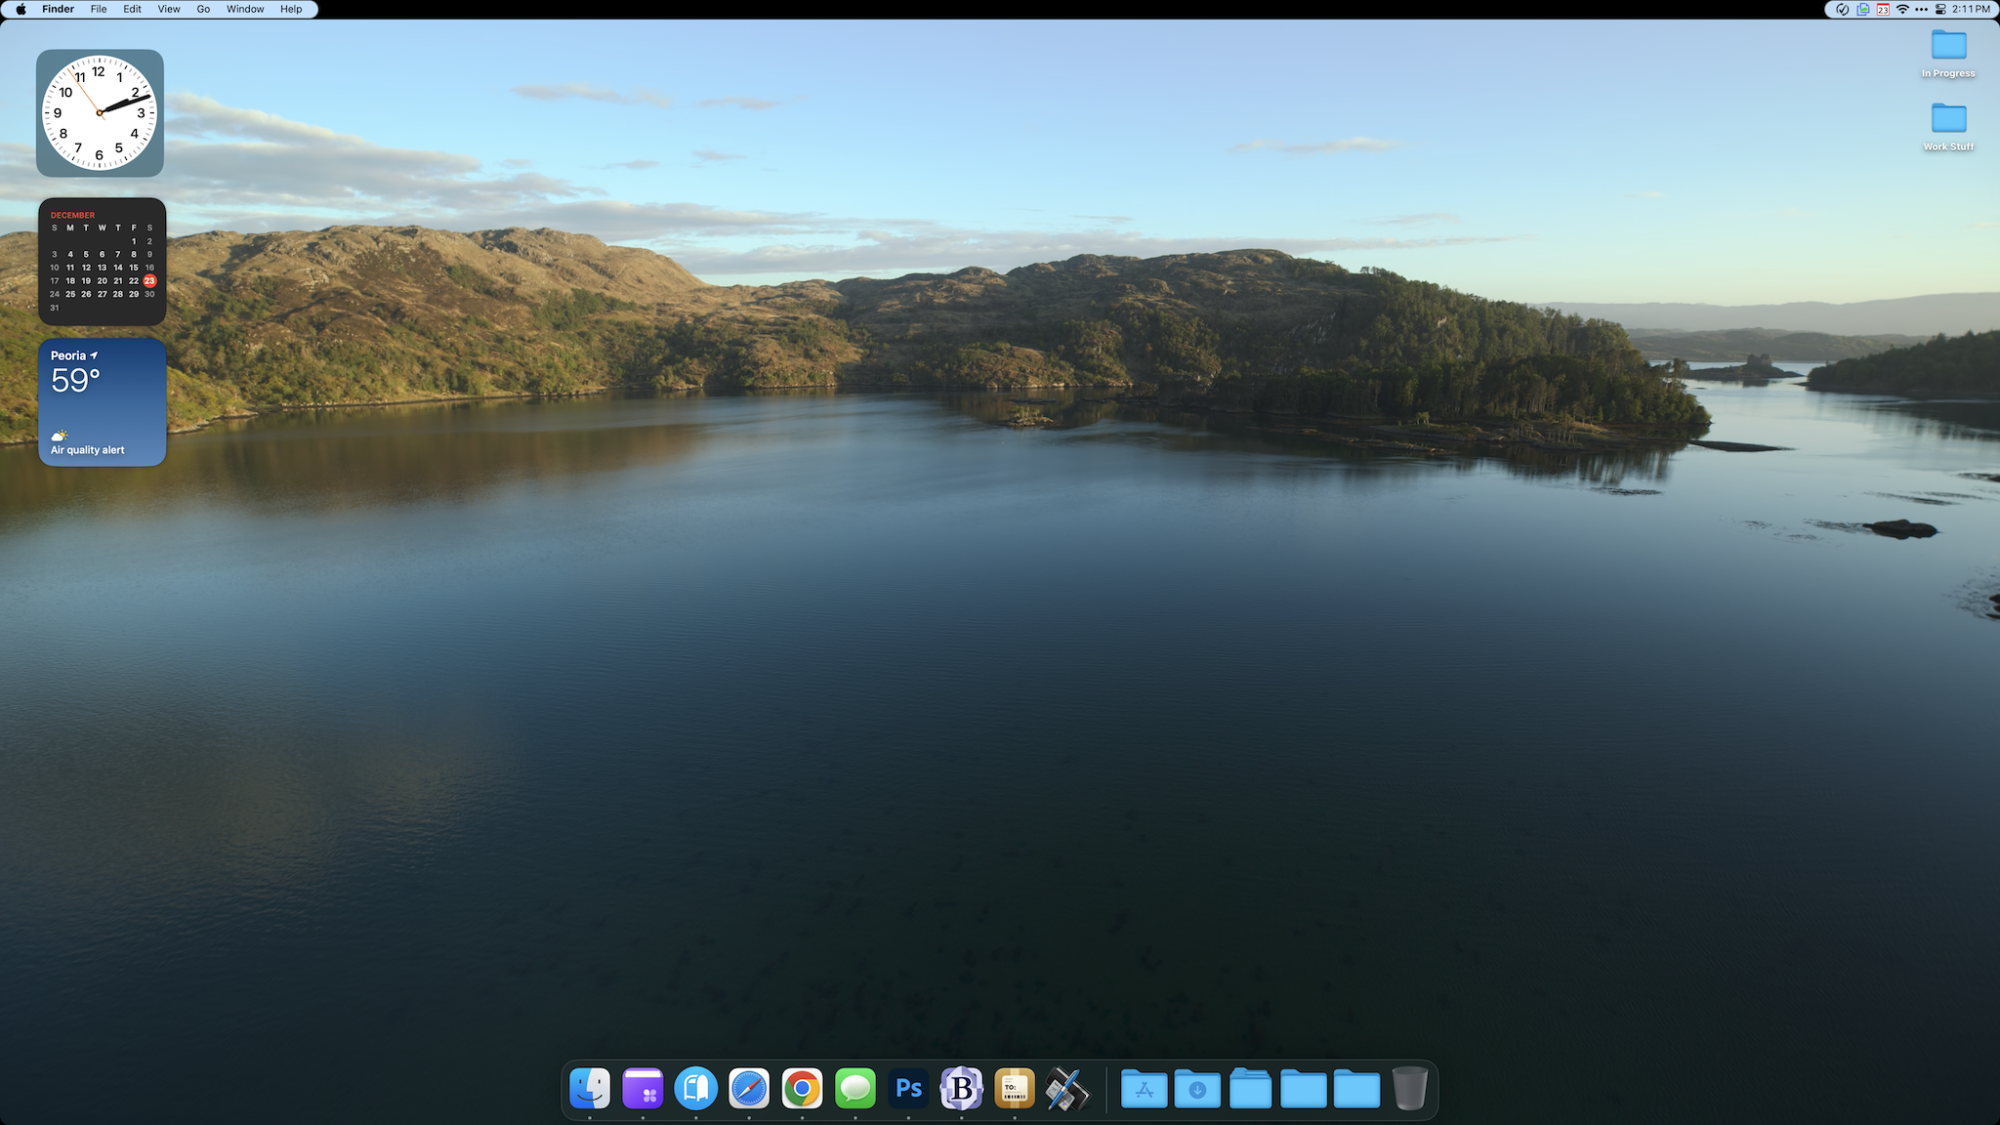Show hidden menu bar items via ellipsis
2000x1125 pixels.
point(1921,9)
